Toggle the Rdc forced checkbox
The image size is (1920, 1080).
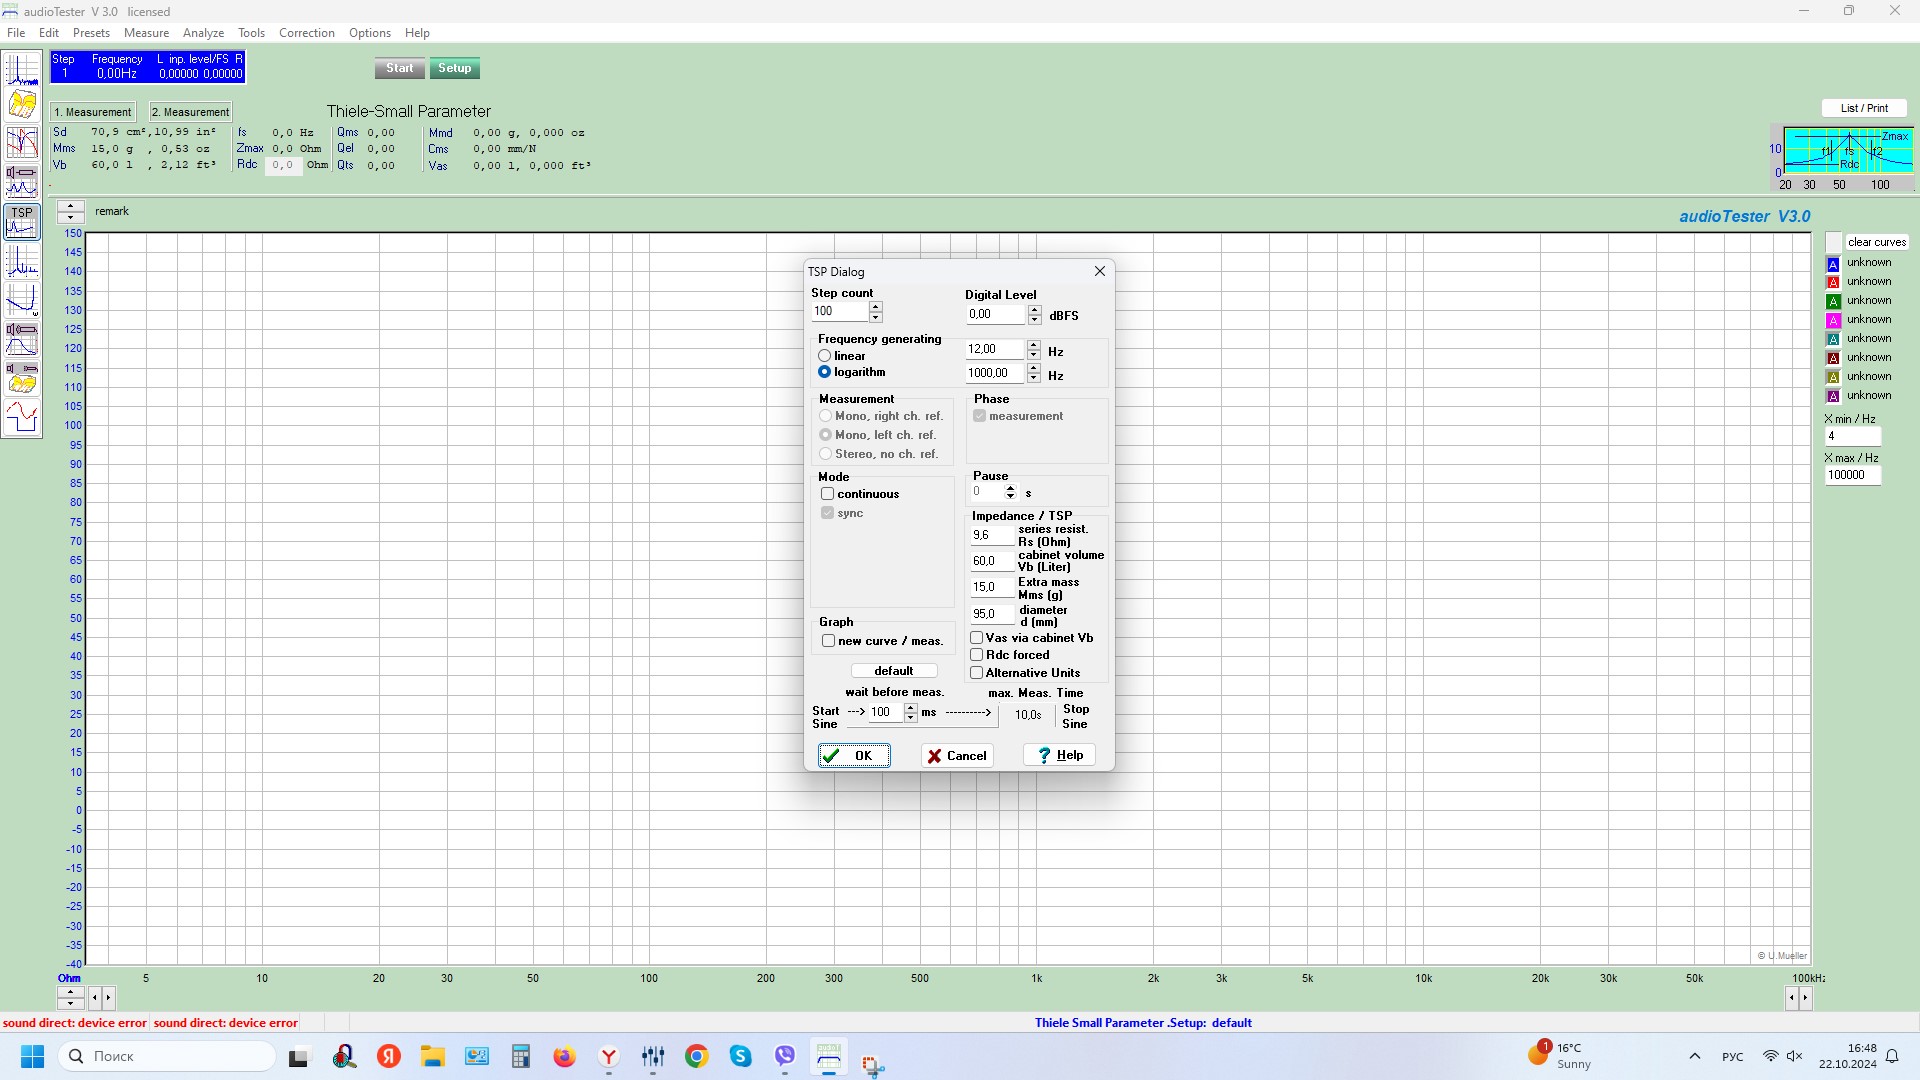pos(977,655)
